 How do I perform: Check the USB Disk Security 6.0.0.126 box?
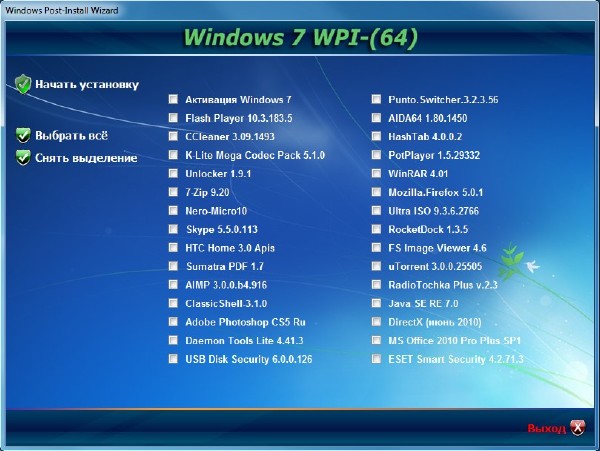174,360
